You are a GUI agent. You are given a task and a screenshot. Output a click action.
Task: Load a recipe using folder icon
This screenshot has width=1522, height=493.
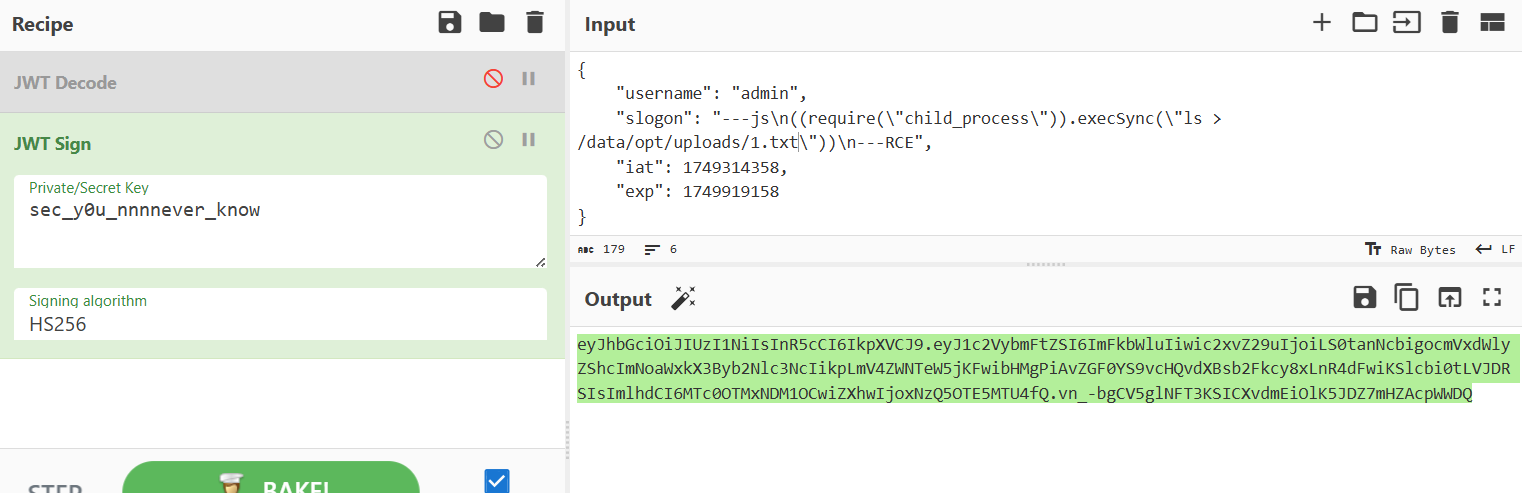491,22
